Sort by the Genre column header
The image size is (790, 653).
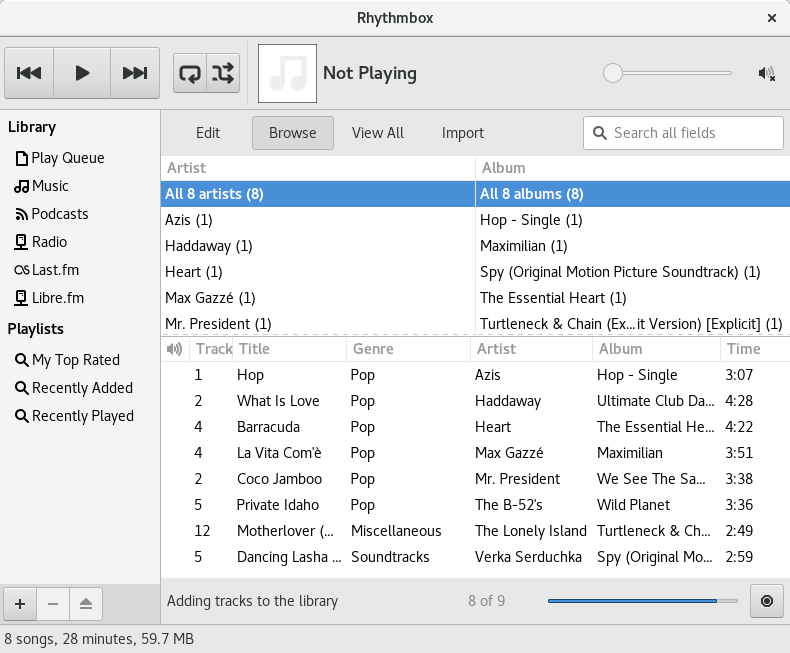point(408,349)
